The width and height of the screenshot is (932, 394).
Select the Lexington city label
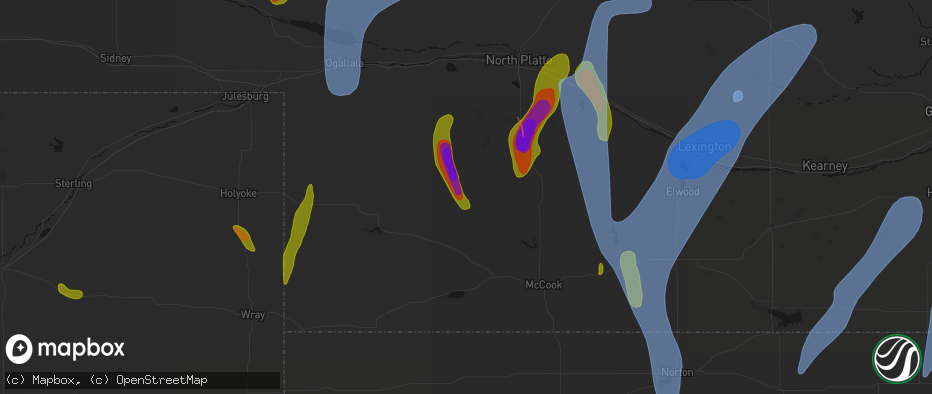pyautogui.click(x=704, y=147)
